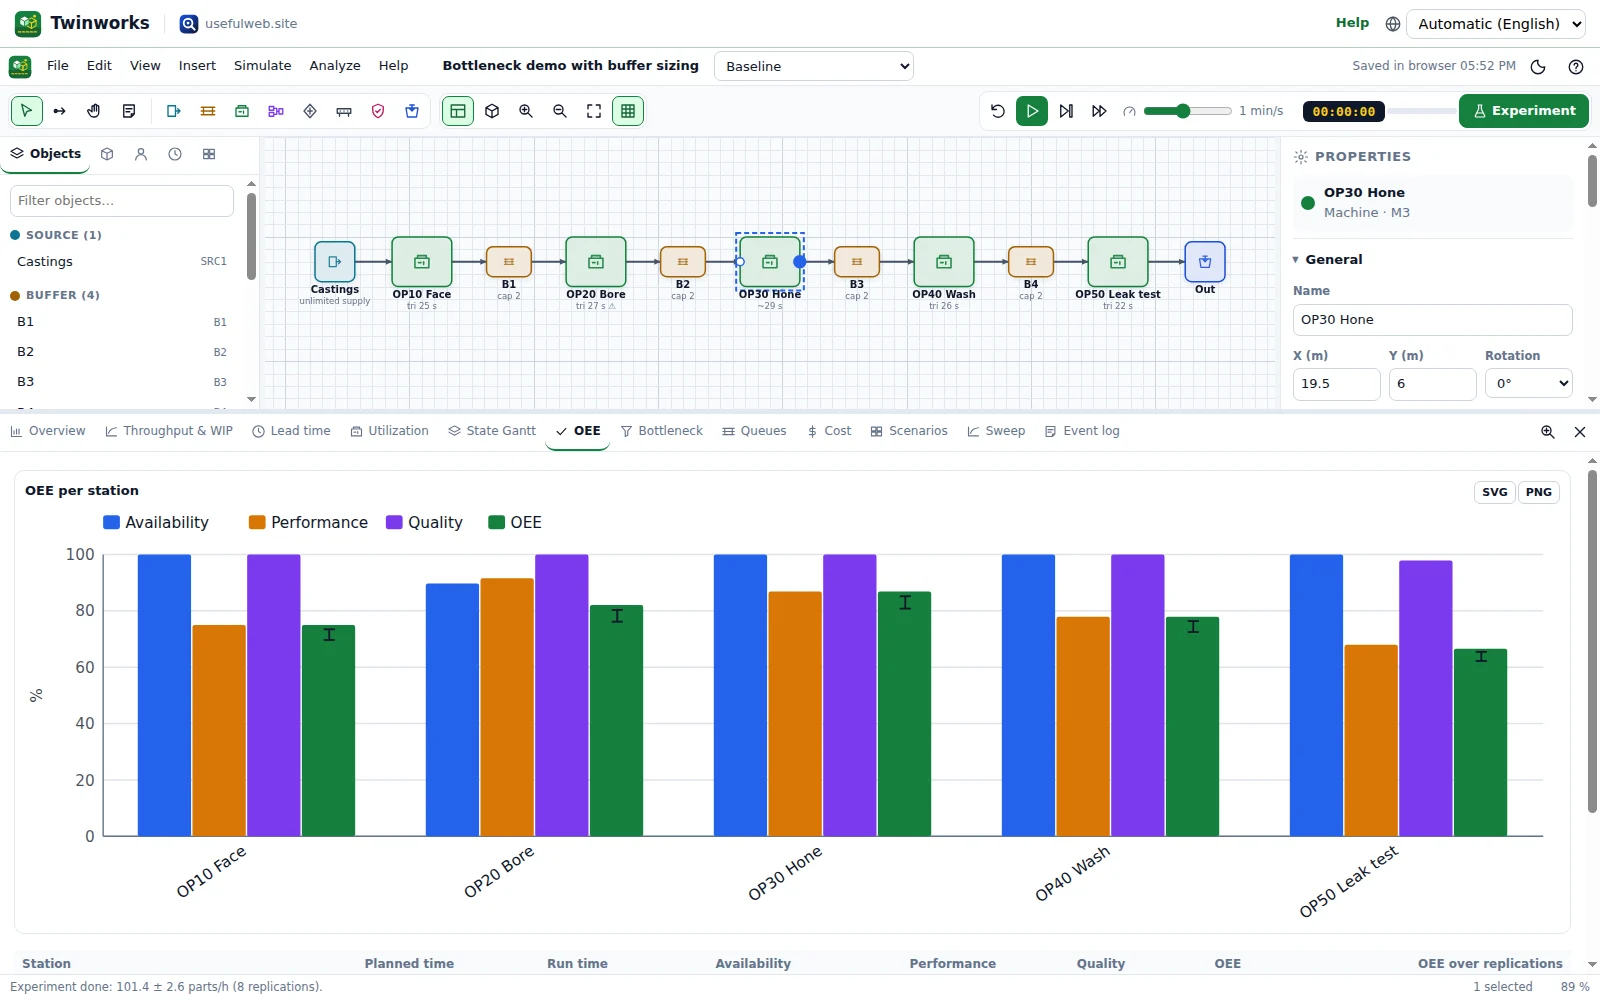Open the Rotation dropdown
This screenshot has width=1600, height=1000.
(x=1529, y=383)
